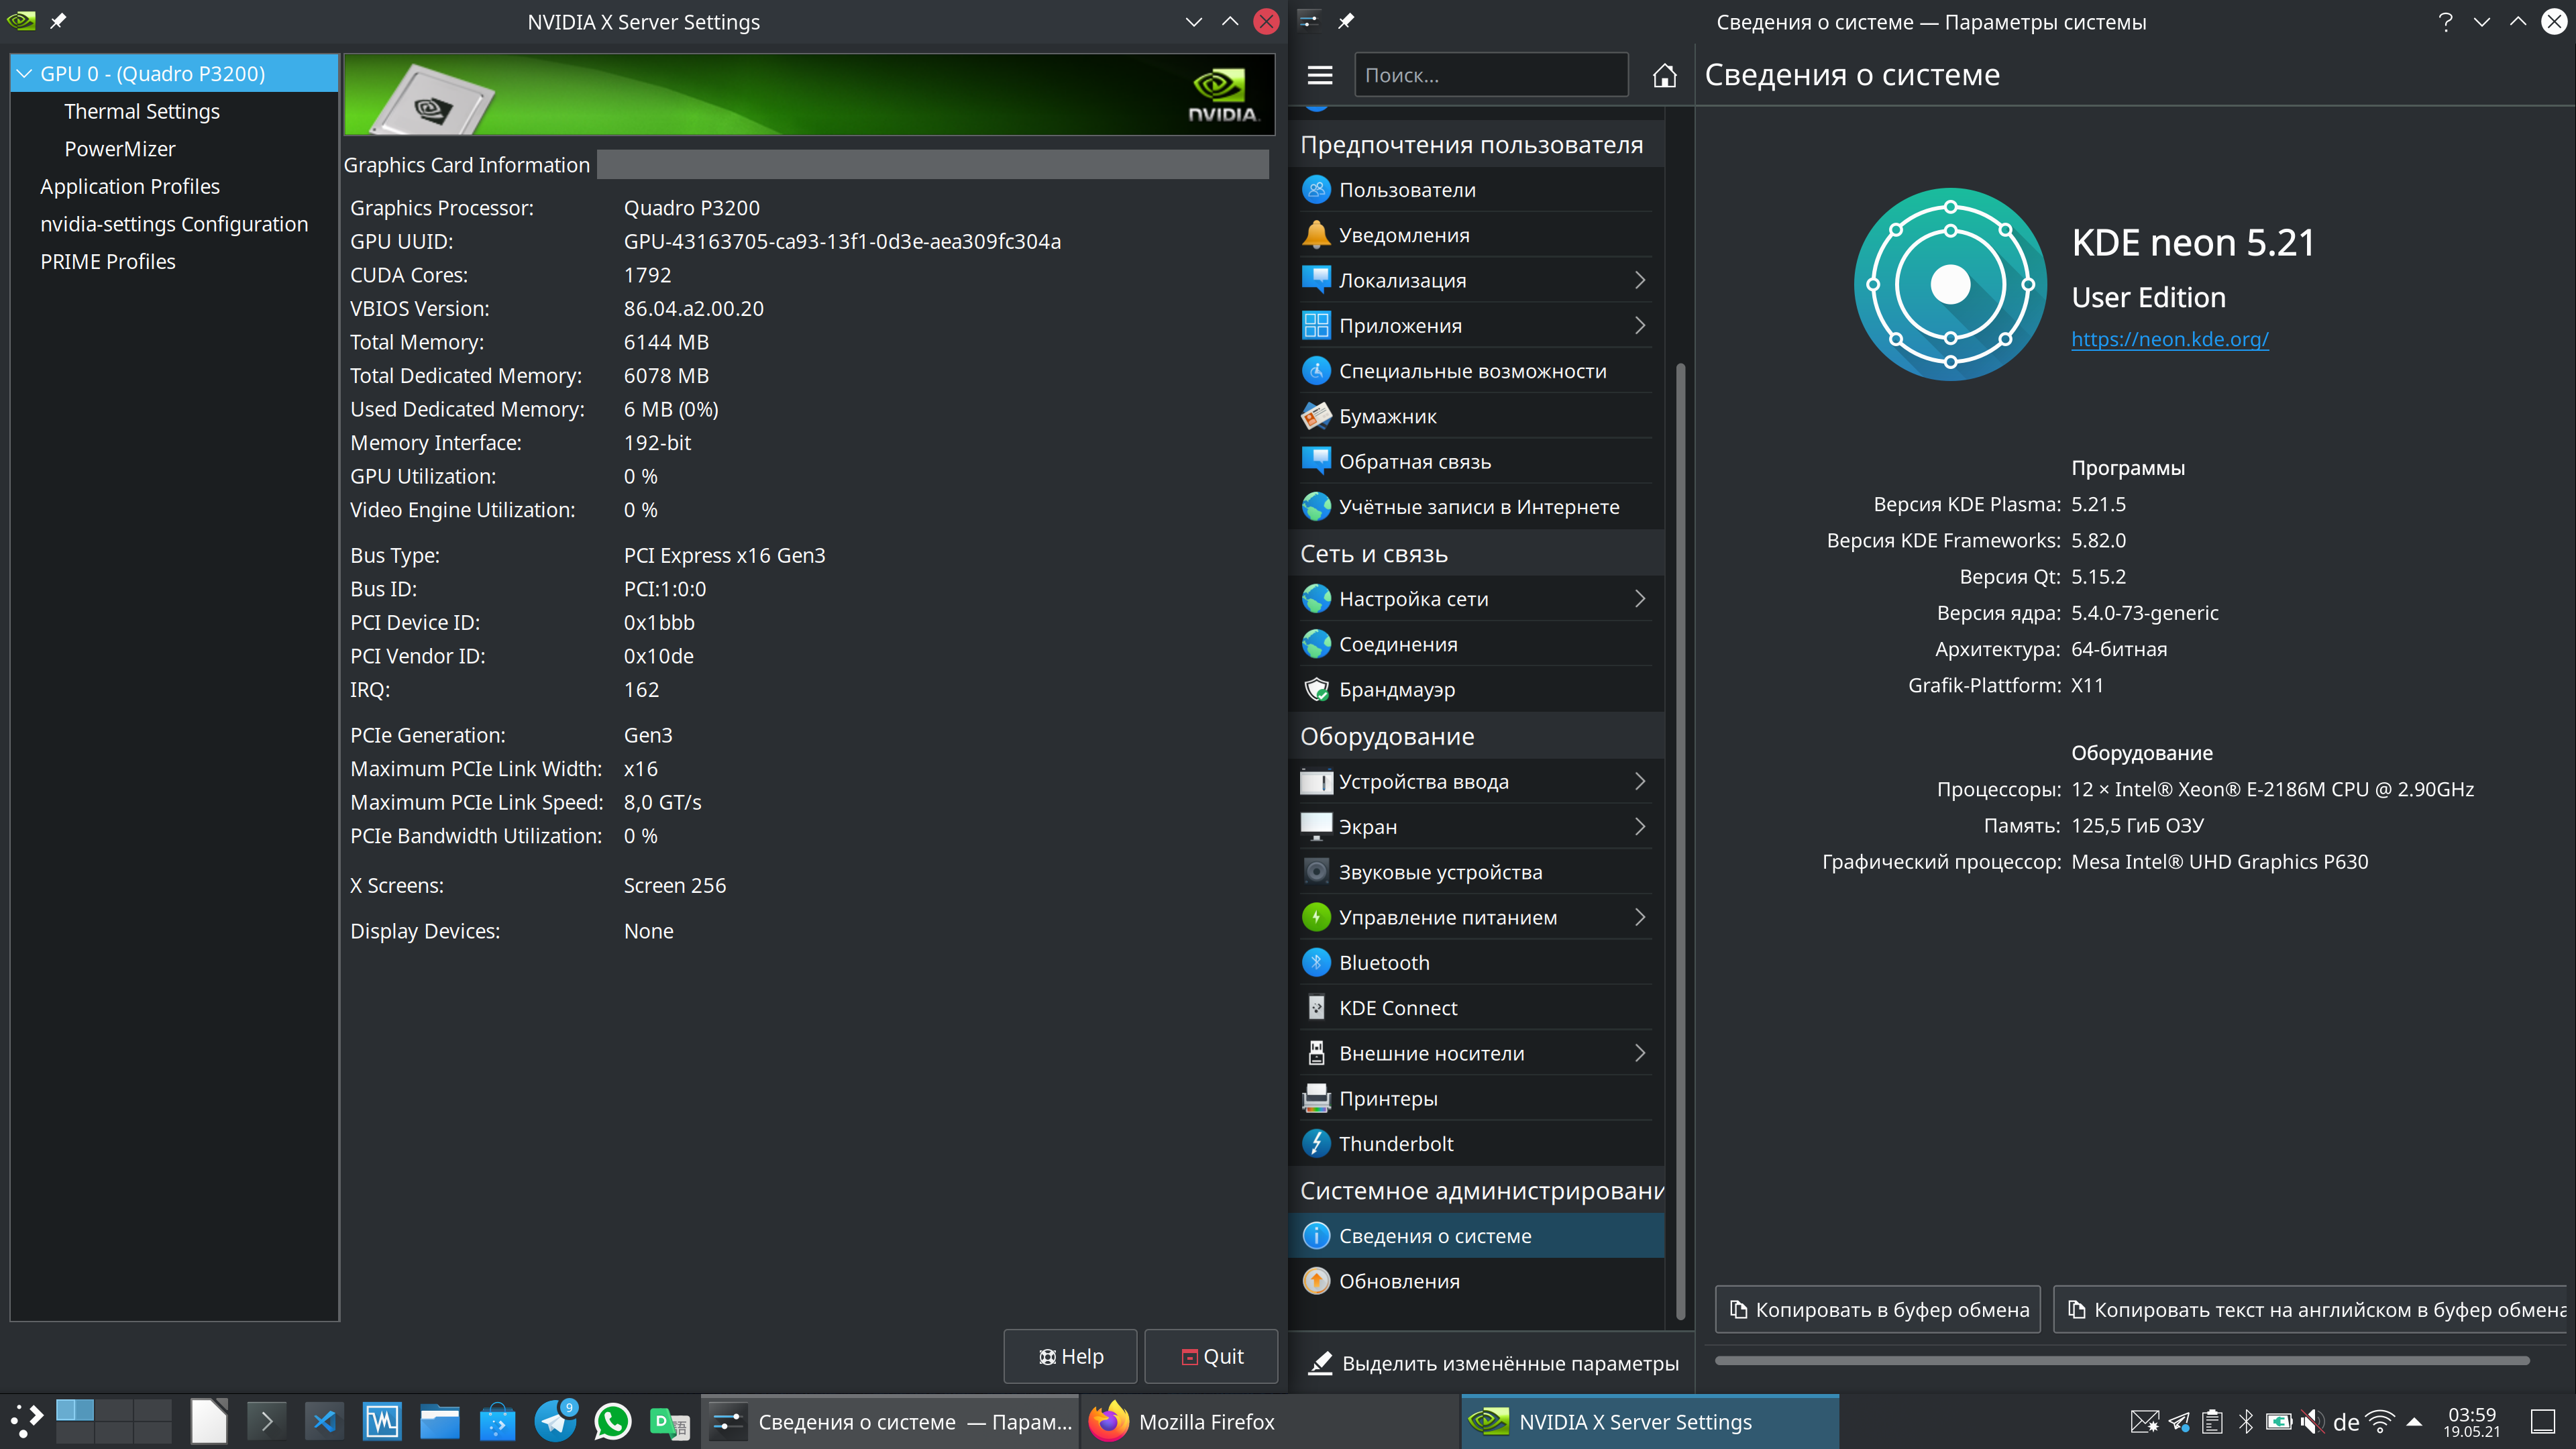Viewport: 2576px width, 1449px height.
Task: Expand the Управление питанием submenu arrow
Action: 1640,917
